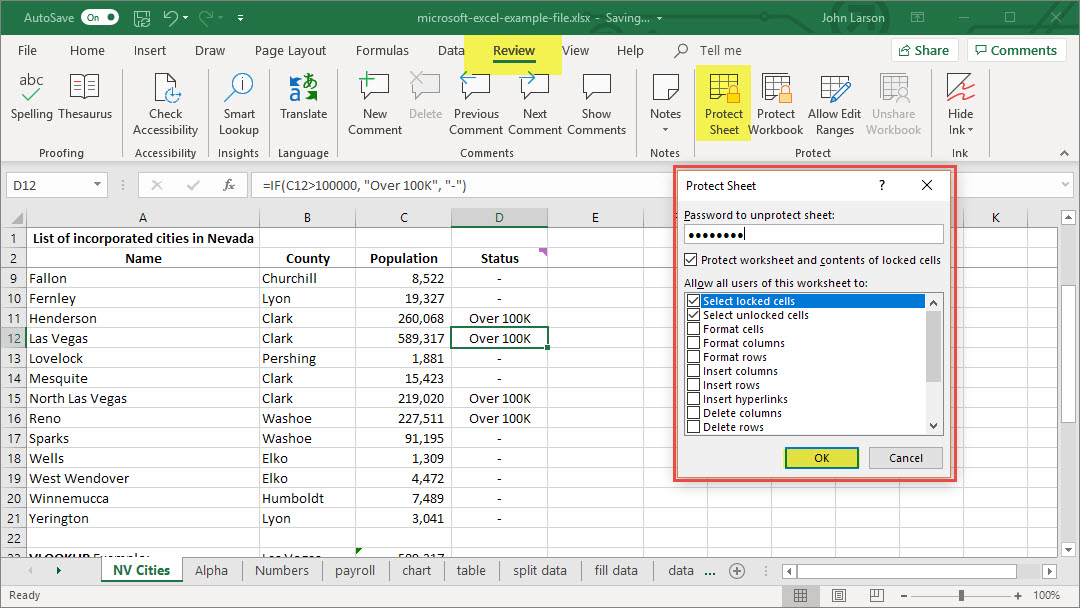Uncheck Select locked cells option
This screenshot has height=608, width=1080.
pyautogui.click(x=693, y=301)
